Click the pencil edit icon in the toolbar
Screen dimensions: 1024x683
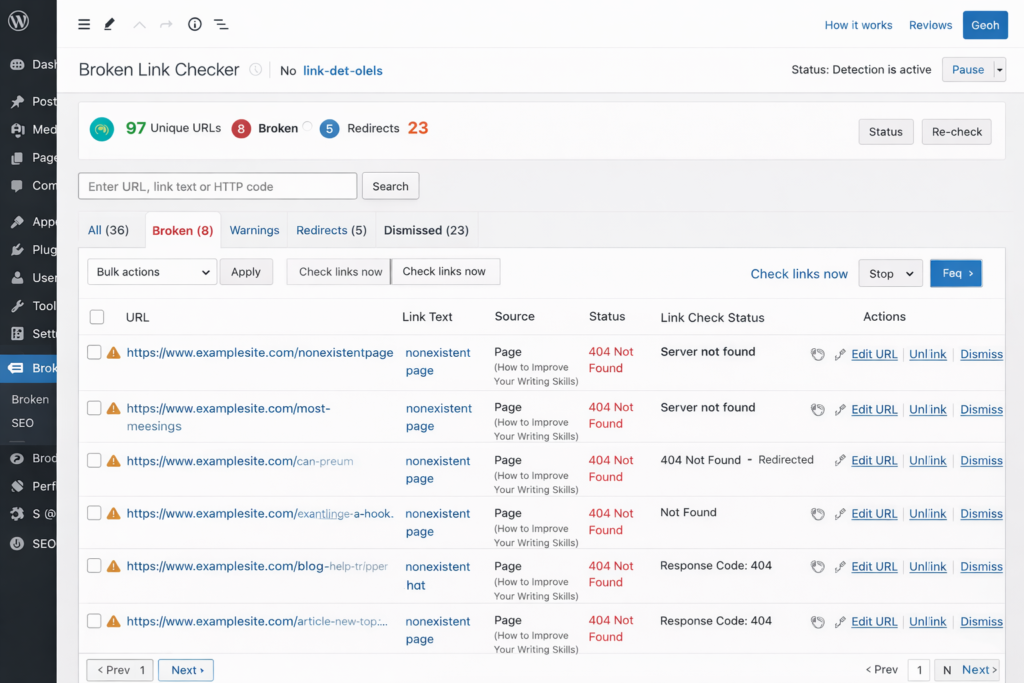click(108, 23)
